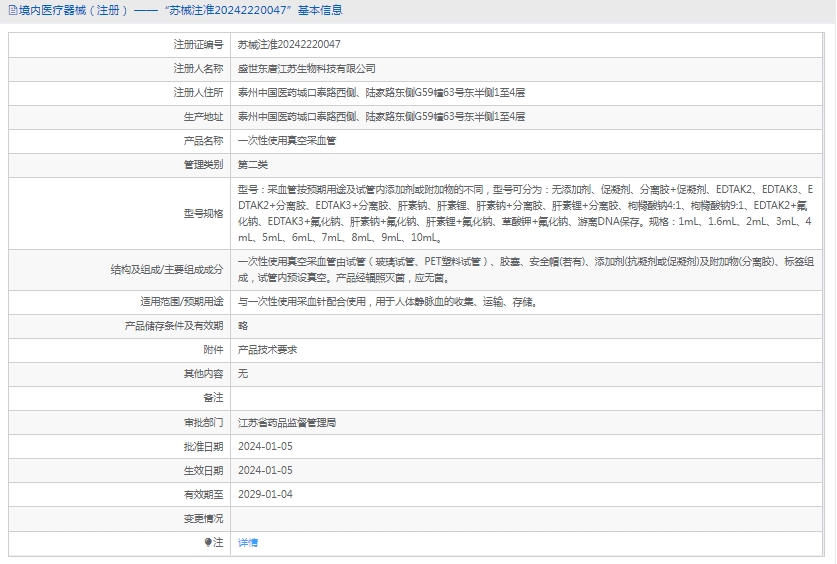Screen dimensions: 837x564
Task: Select the registrant name 盛世东唐江苏生物科技有限公司
Action: [307, 69]
